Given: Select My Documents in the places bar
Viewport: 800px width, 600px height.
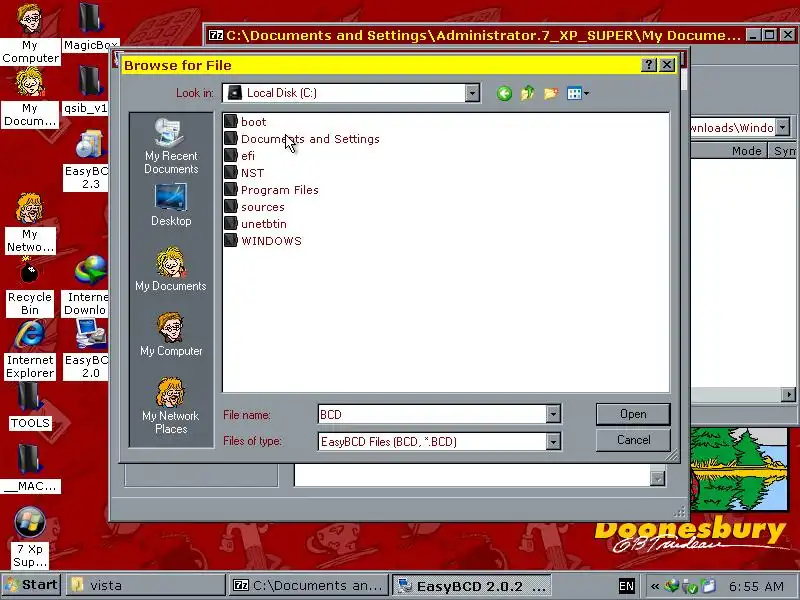Looking at the screenshot, I should 171,269.
